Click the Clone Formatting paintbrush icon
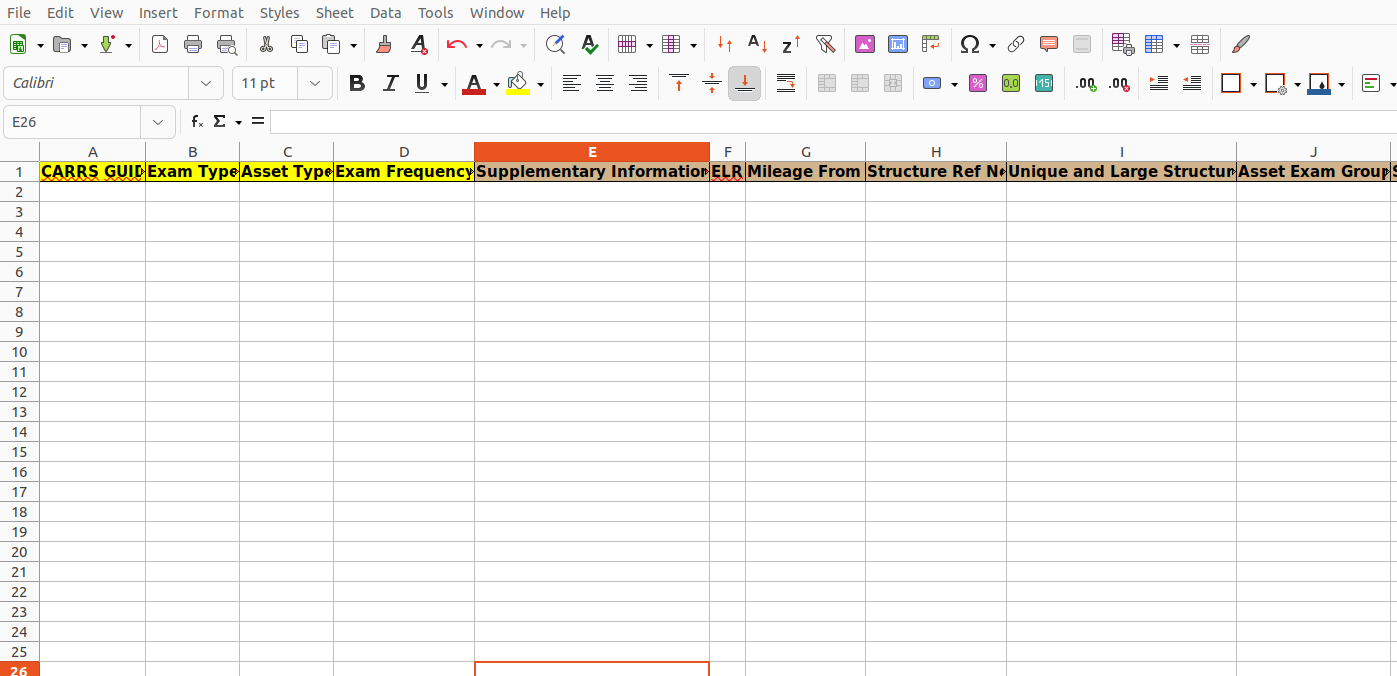 click(383, 44)
